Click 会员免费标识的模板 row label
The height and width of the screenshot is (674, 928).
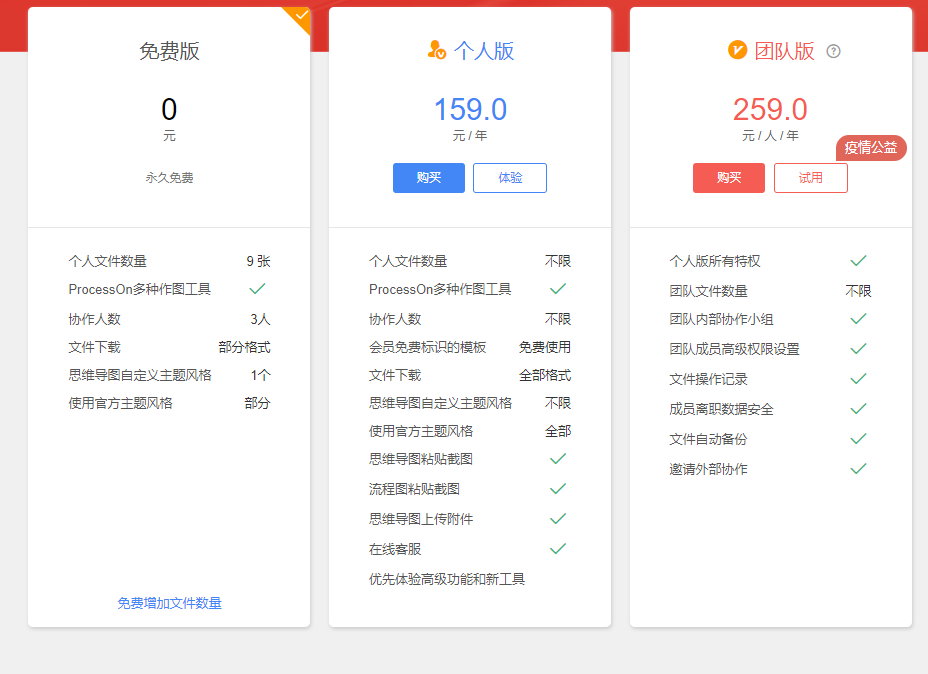click(x=427, y=347)
